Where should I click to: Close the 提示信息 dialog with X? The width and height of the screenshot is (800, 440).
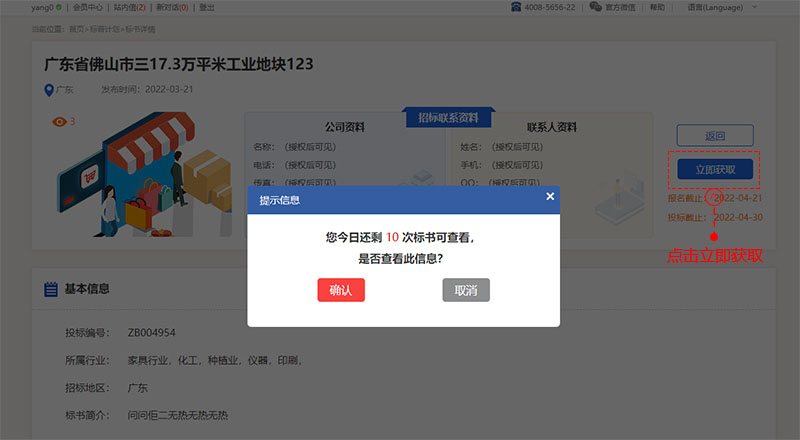click(x=549, y=197)
